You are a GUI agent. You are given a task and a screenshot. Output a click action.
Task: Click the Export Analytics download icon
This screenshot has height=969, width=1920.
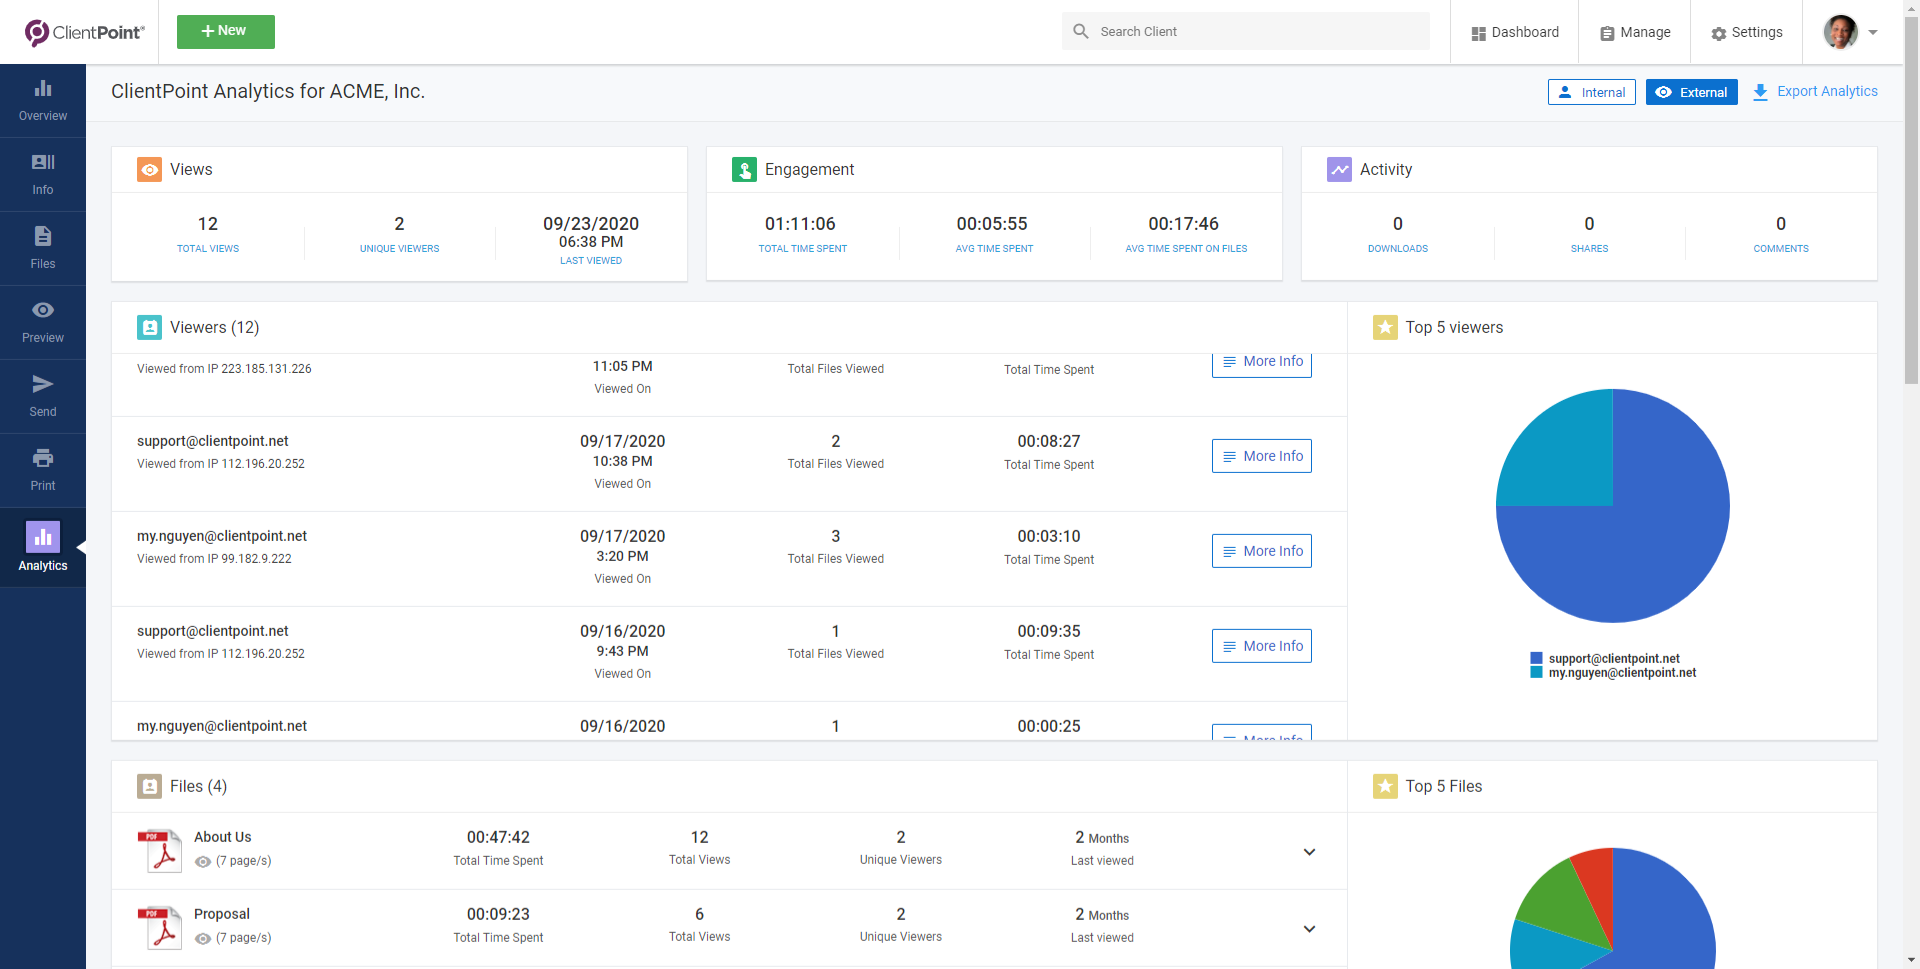[1760, 92]
